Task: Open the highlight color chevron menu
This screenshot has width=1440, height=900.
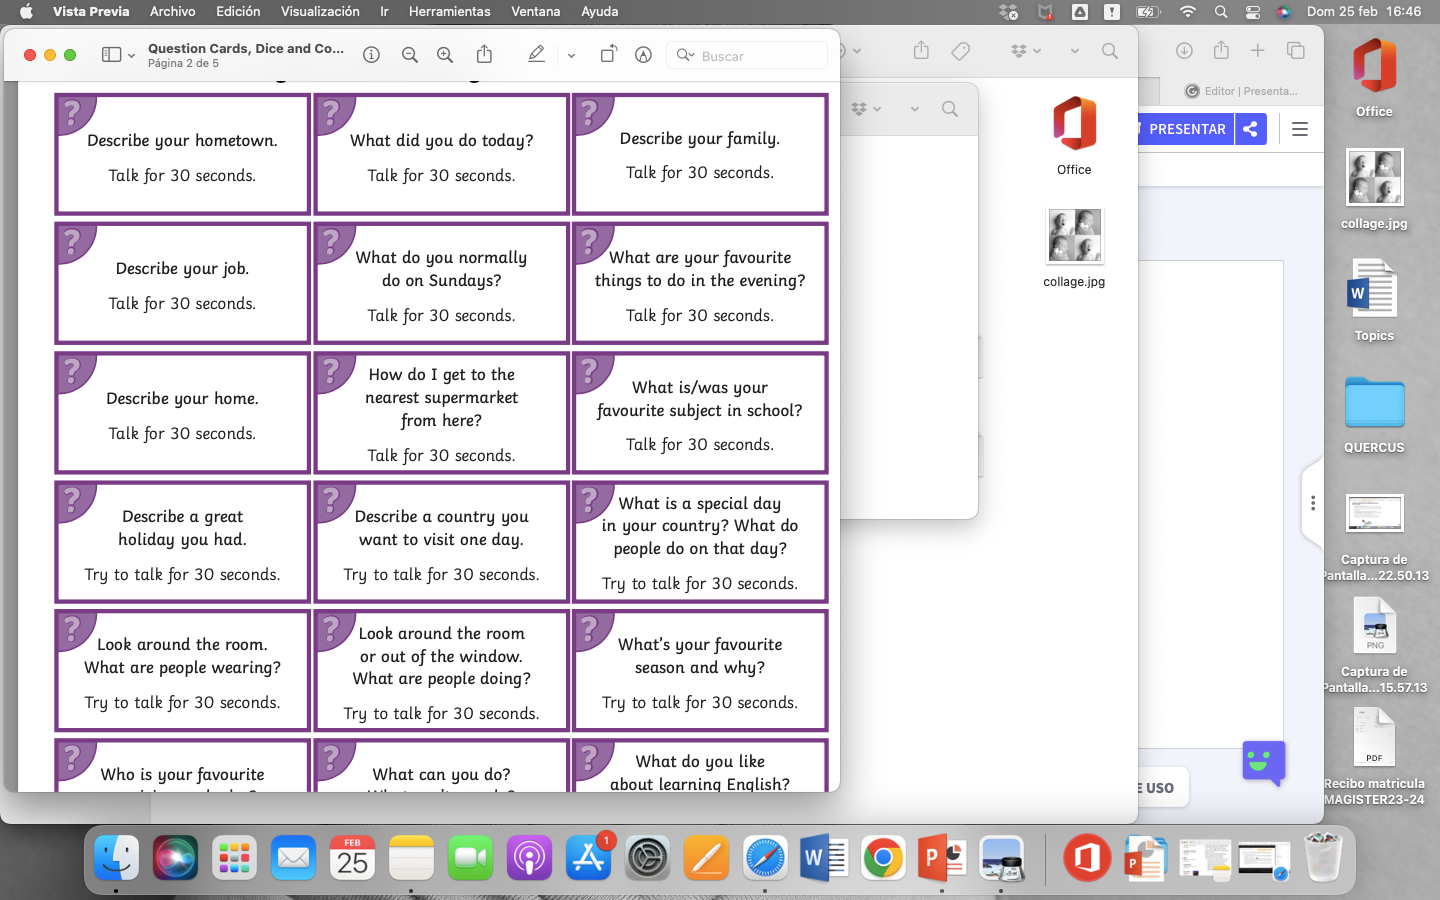Action: (x=571, y=56)
